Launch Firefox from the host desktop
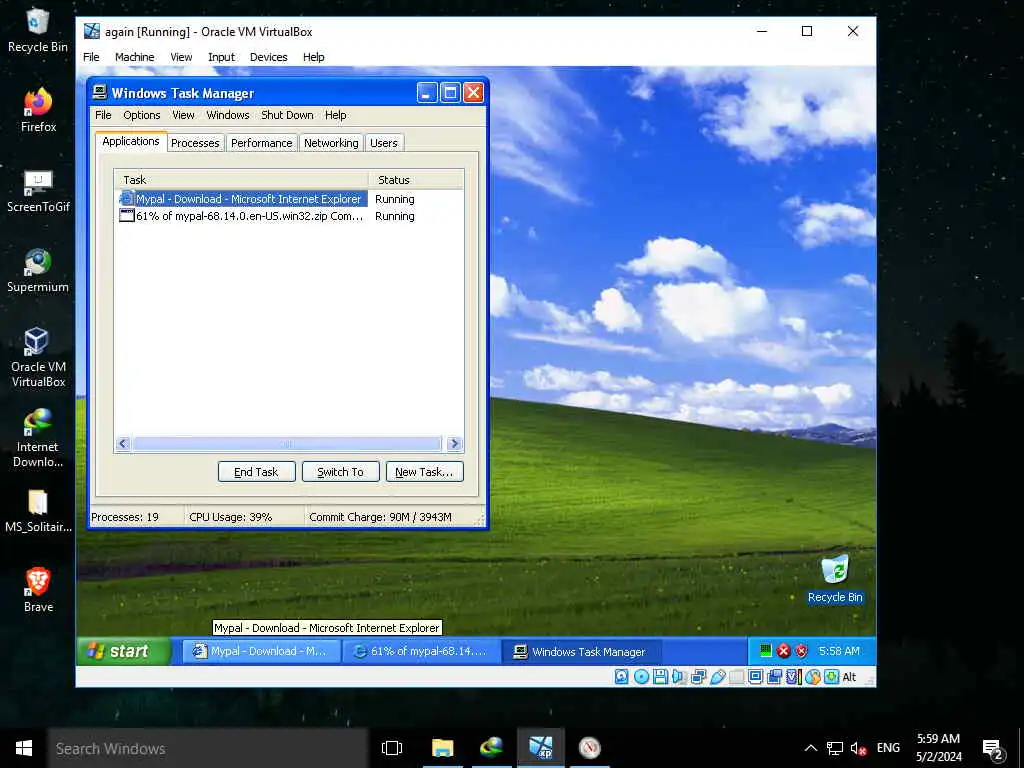This screenshot has height=768, width=1024. pyautogui.click(x=38, y=110)
